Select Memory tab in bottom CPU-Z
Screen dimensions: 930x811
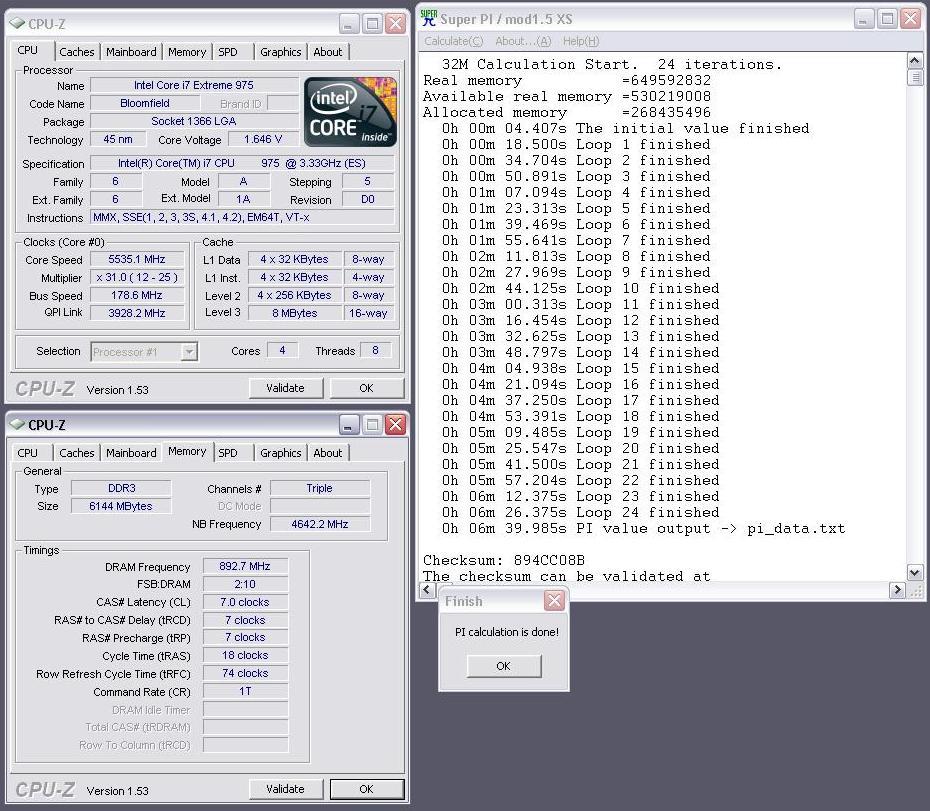point(187,451)
